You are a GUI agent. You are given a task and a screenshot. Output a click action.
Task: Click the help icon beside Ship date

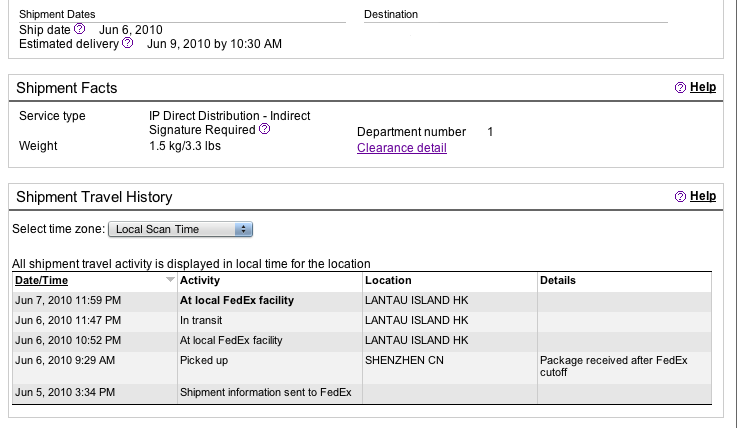pyautogui.click(x=80, y=29)
